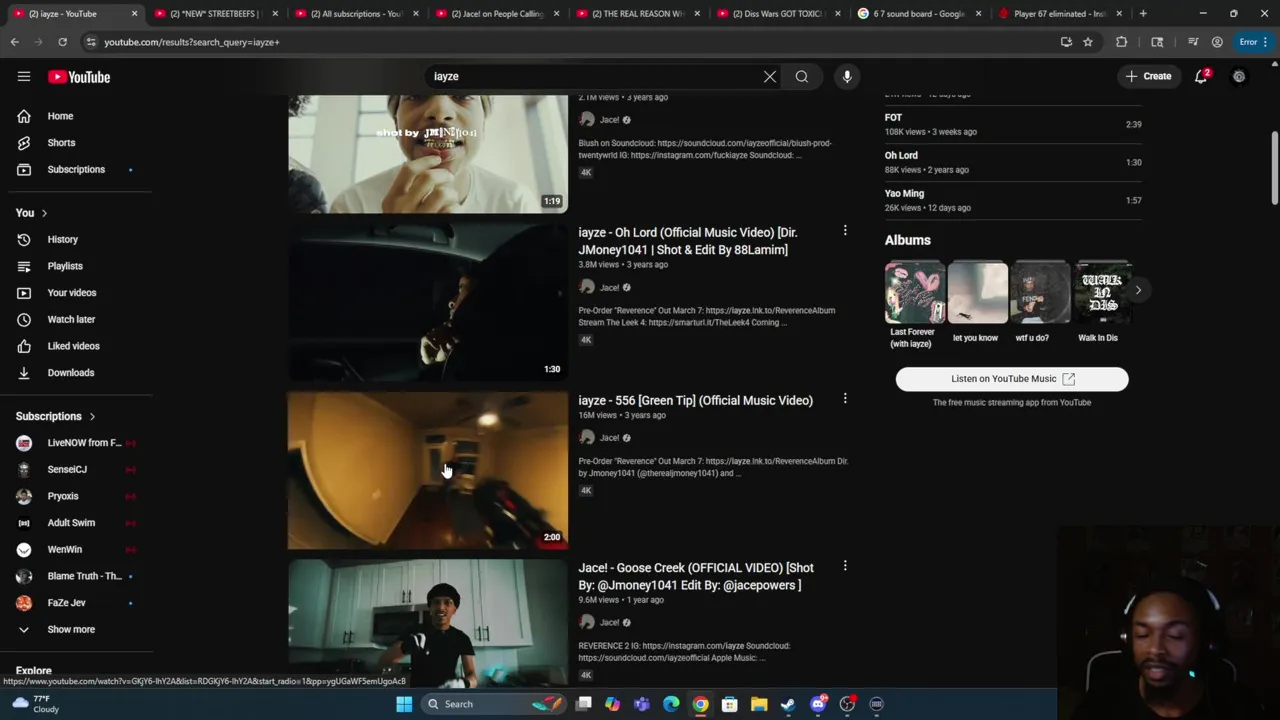
Task: Open the notifications bell
Action: [x=1202, y=76]
